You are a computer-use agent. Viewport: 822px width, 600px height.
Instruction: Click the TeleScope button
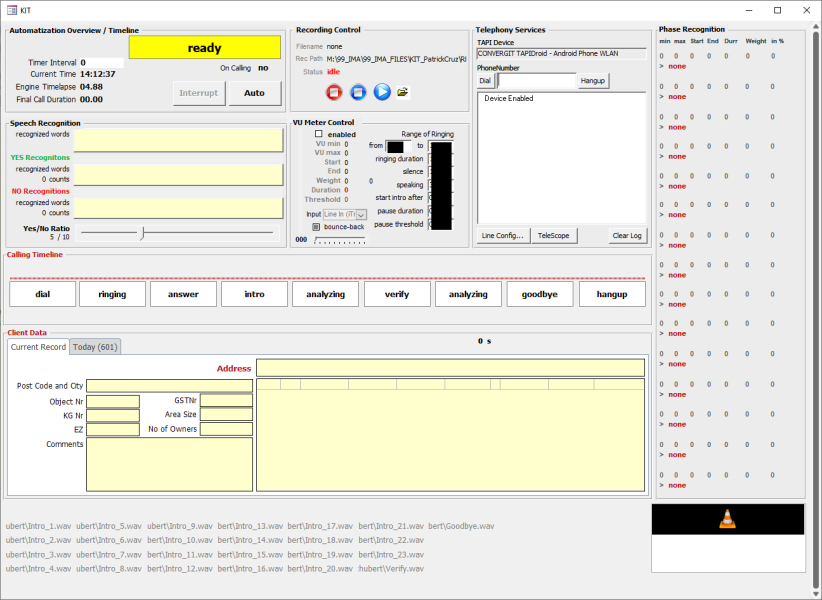click(x=553, y=236)
